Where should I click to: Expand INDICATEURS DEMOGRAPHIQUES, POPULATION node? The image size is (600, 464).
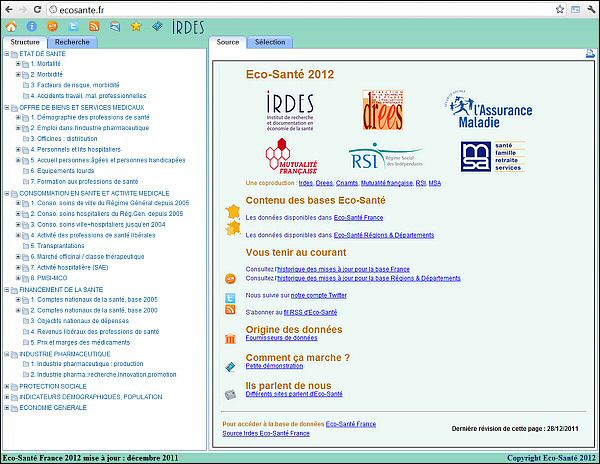click(7, 397)
